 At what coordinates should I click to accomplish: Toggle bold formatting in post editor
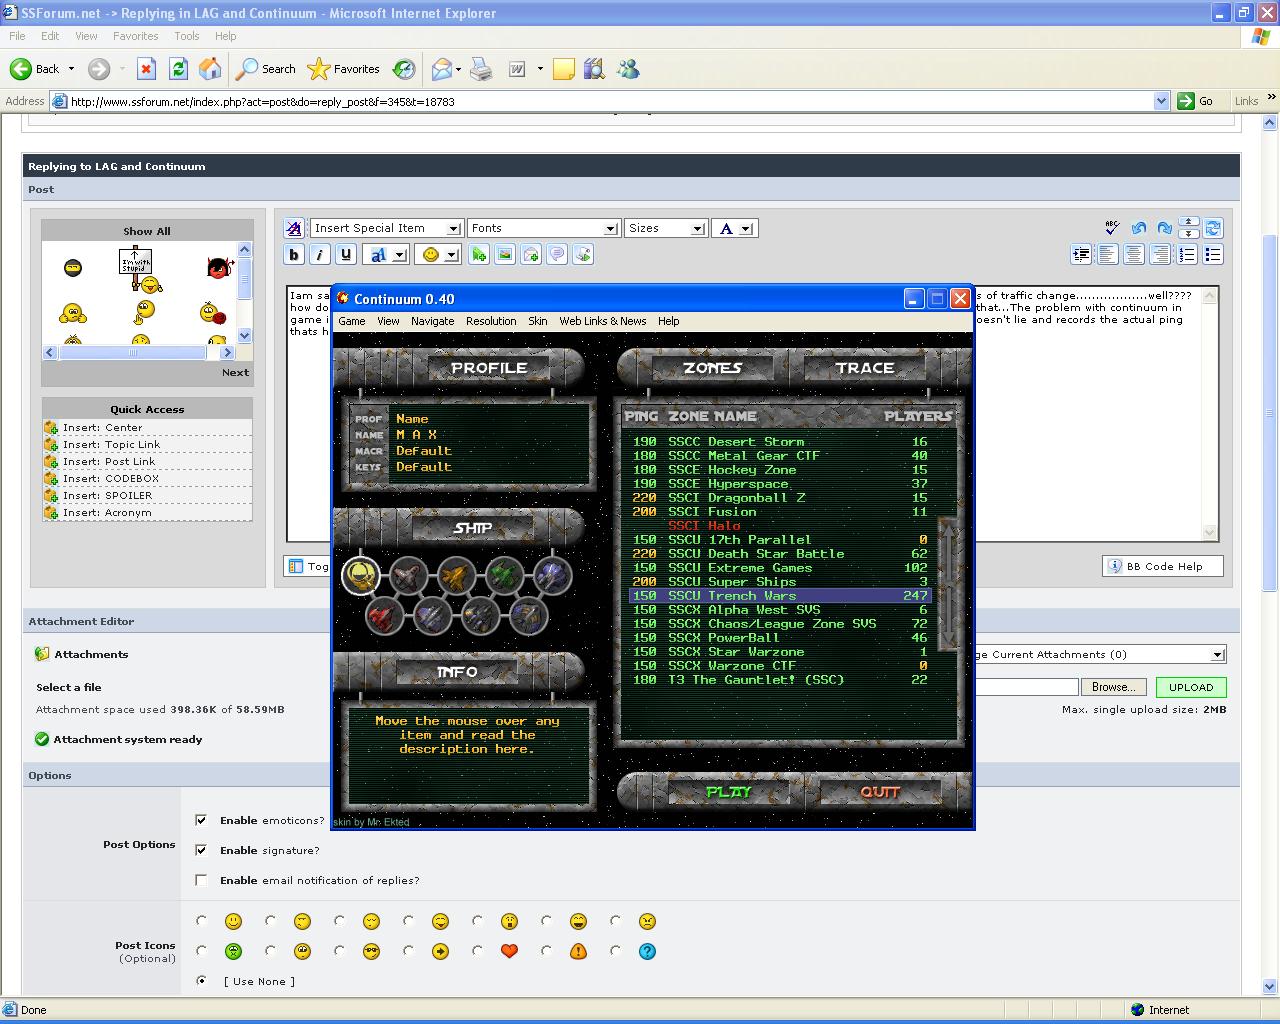[x=294, y=255]
